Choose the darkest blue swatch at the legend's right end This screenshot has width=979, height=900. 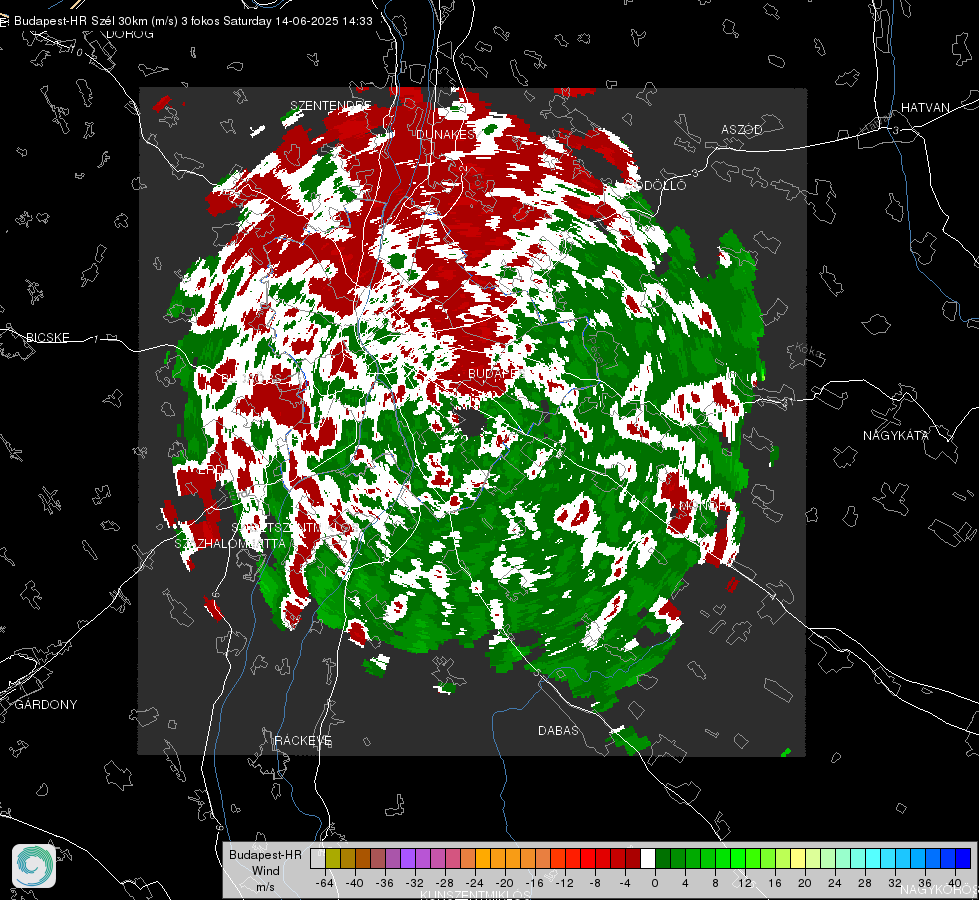(x=963, y=858)
